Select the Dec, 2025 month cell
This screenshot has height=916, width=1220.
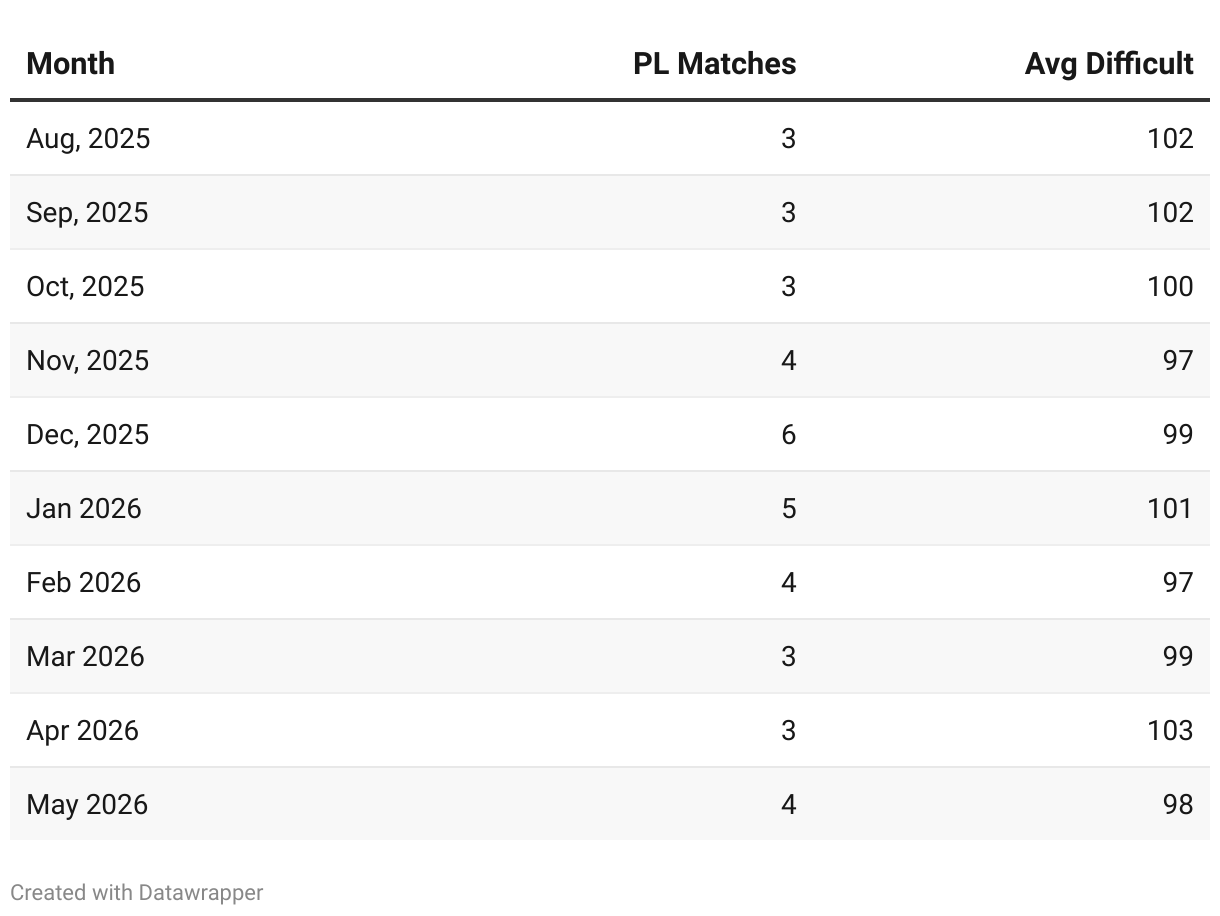[x=87, y=434]
